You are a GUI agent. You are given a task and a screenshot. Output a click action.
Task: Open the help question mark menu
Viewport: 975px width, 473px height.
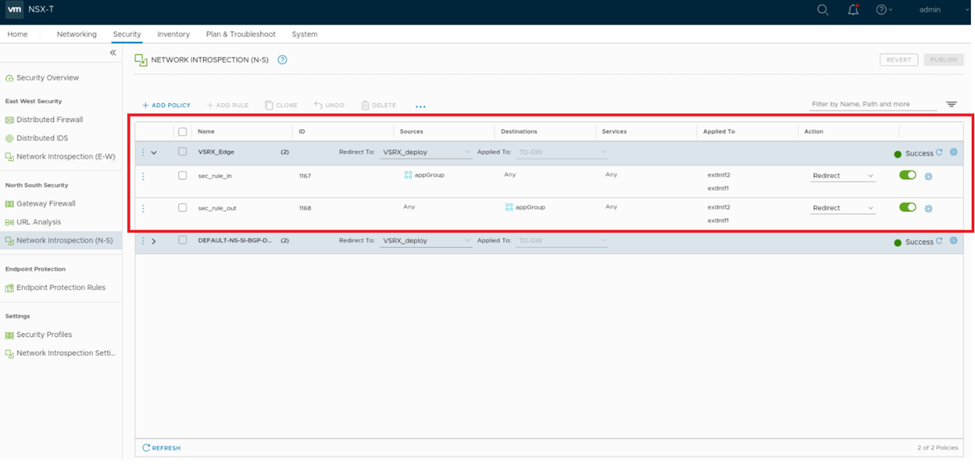pos(882,10)
